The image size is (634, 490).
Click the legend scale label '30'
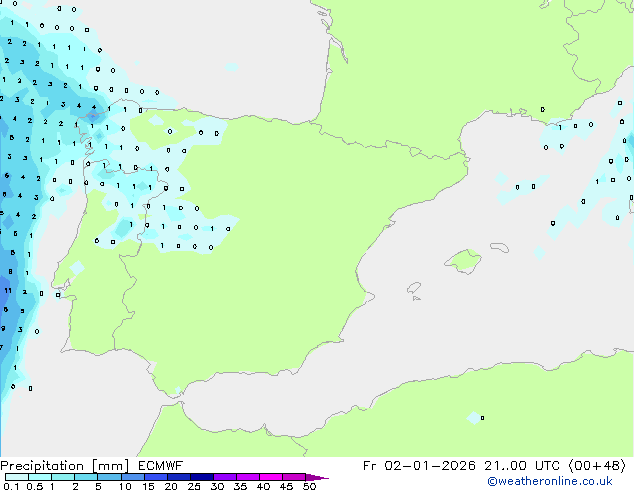pos(217,486)
